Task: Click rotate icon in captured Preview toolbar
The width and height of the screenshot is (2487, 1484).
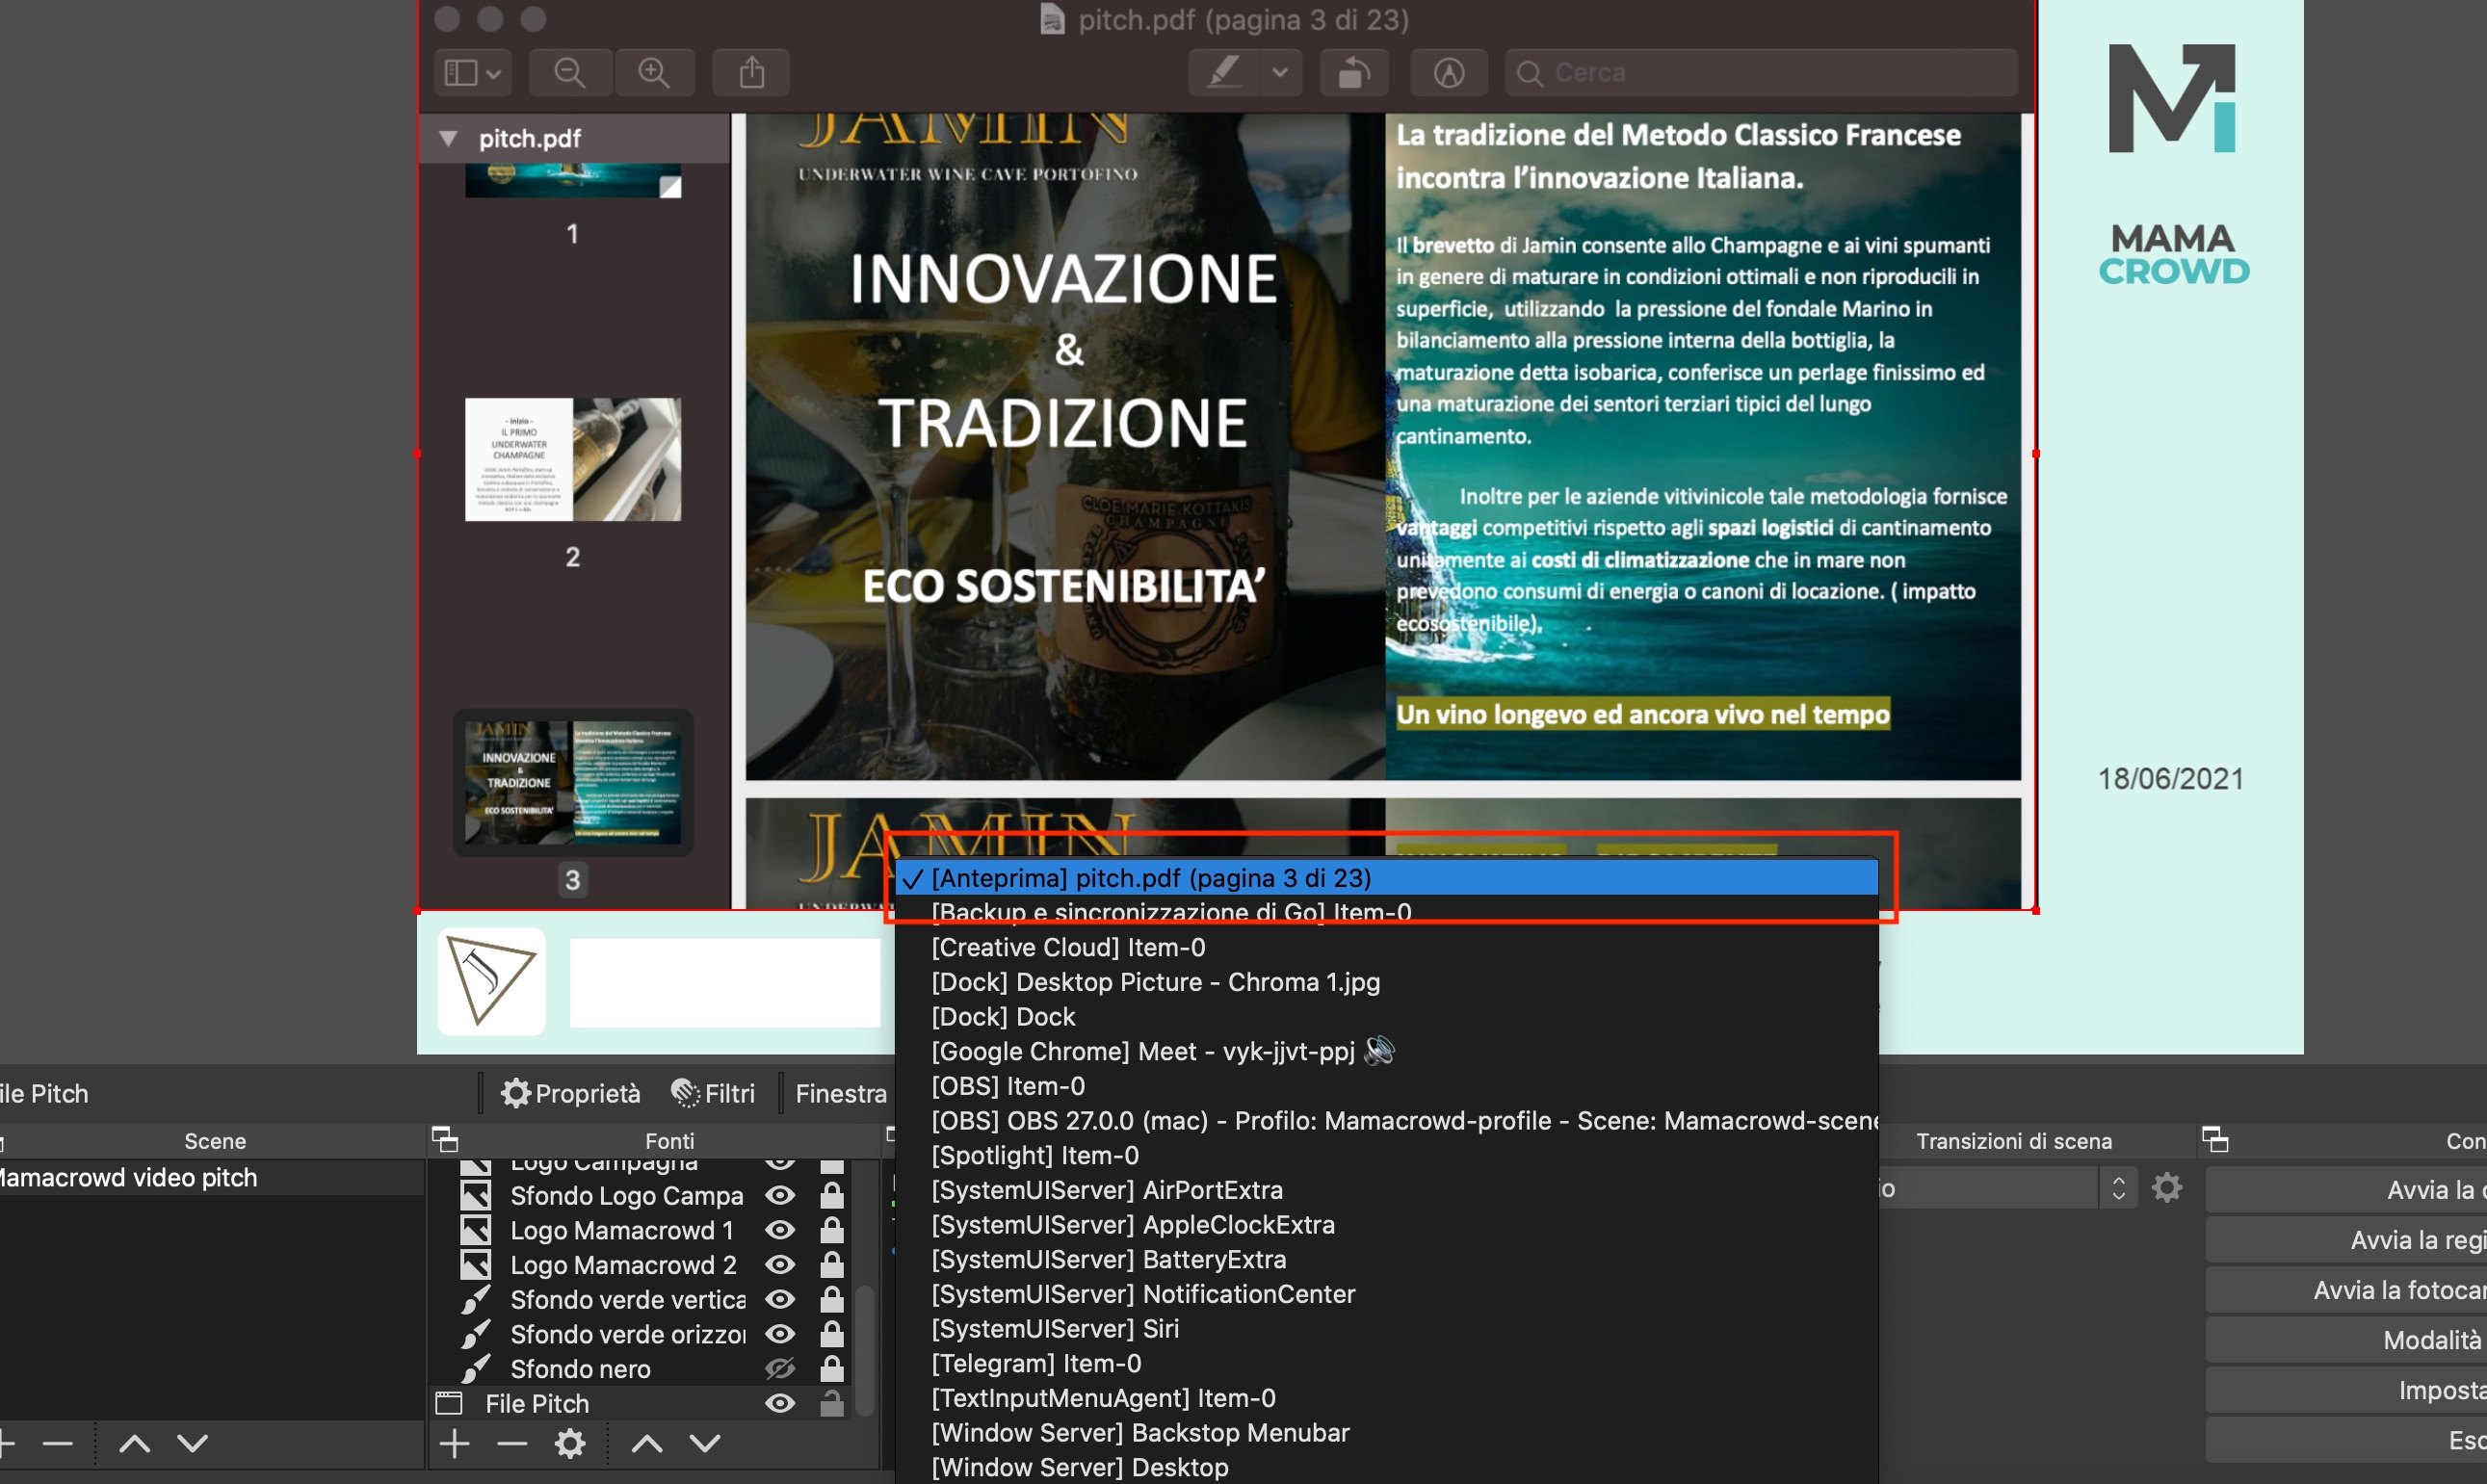Action: click(x=1354, y=72)
